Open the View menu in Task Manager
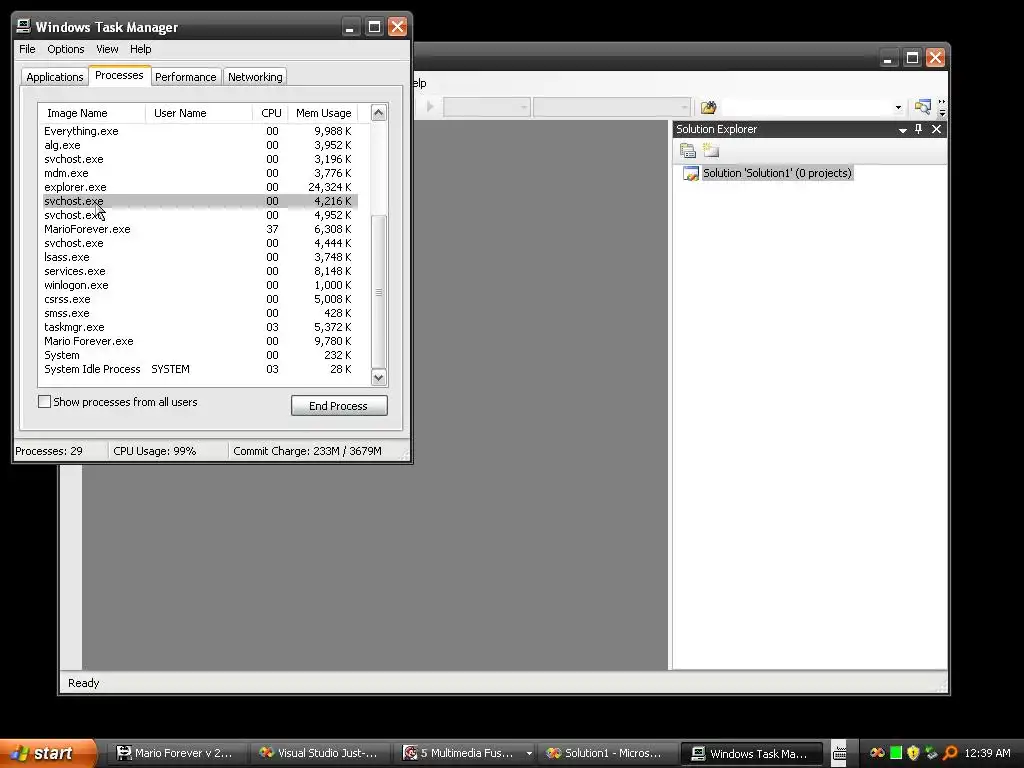 click(x=107, y=49)
